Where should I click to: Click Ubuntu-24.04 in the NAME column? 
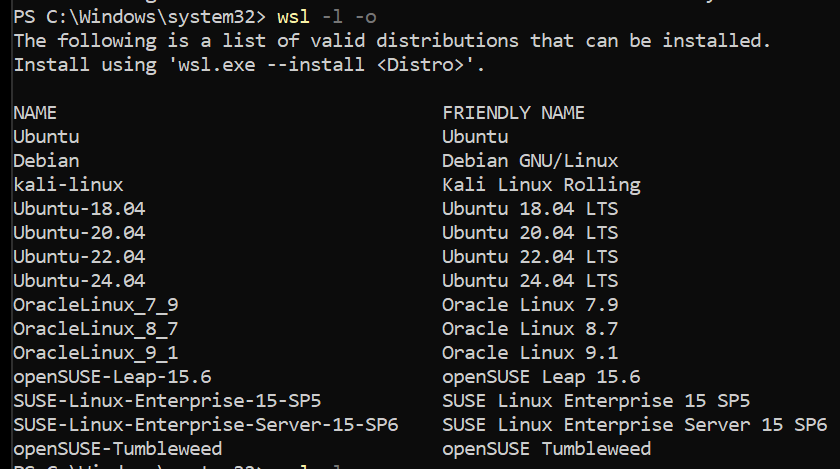[x=79, y=281]
